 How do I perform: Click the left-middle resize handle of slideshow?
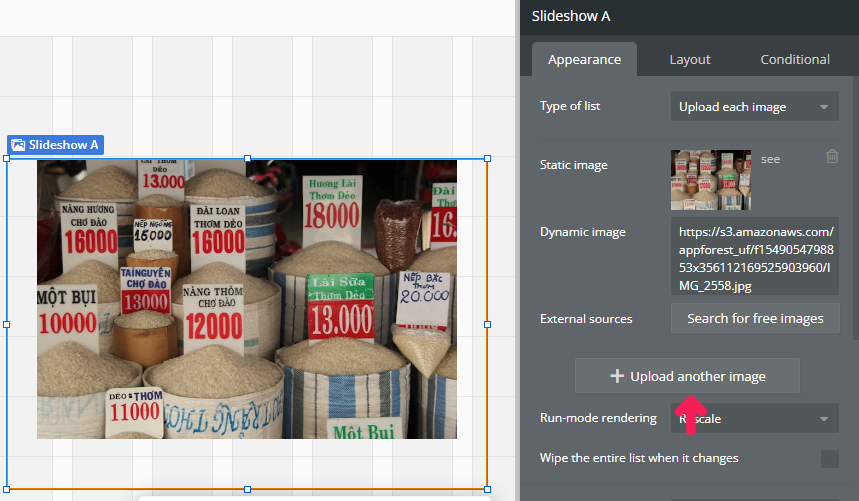7,324
